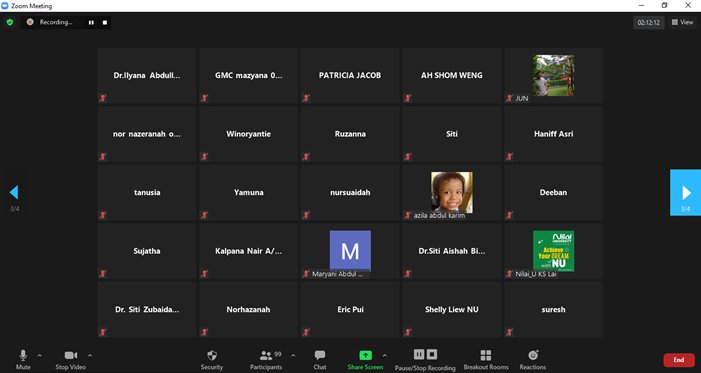Go to next gallery page arrow

click(685, 193)
